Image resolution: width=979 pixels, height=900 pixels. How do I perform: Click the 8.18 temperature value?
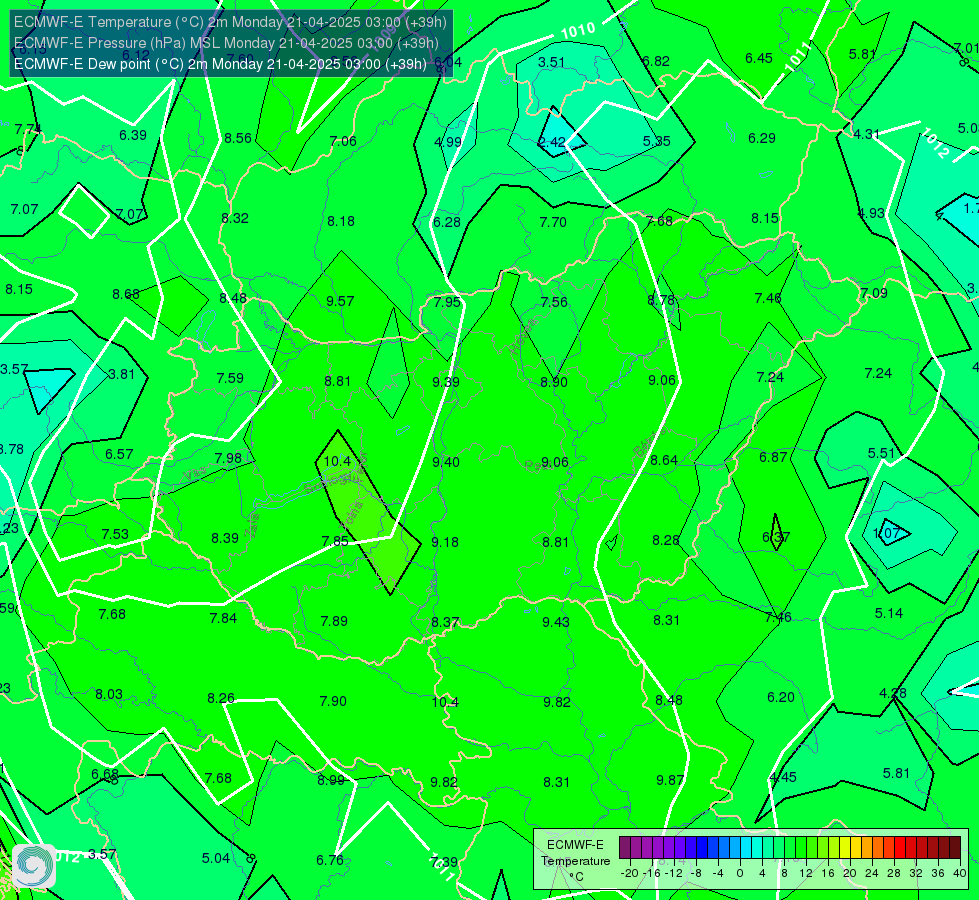[x=341, y=221]
